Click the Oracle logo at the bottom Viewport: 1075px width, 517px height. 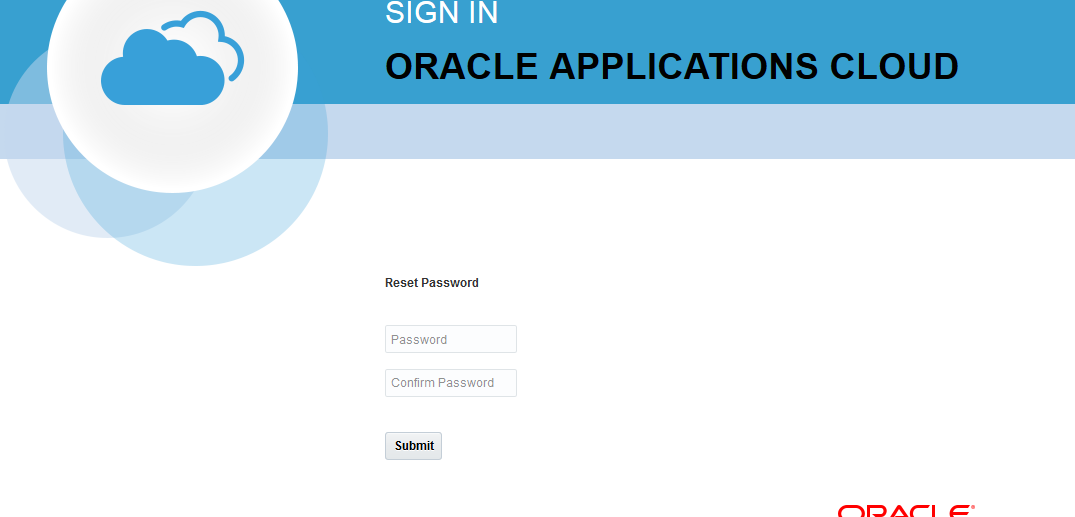click(x=906, y=511)
